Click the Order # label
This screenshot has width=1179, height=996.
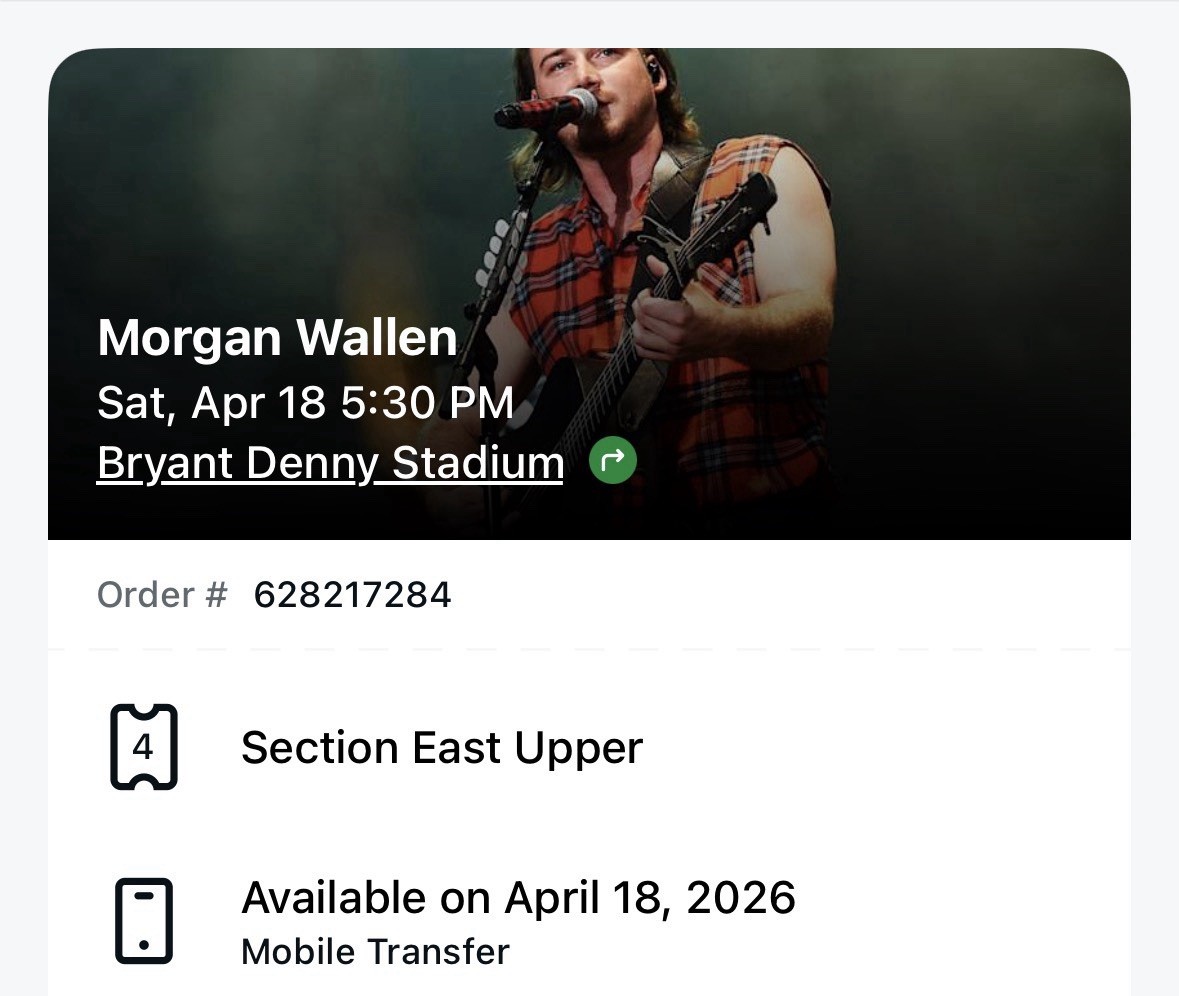[x=162, y=594]
